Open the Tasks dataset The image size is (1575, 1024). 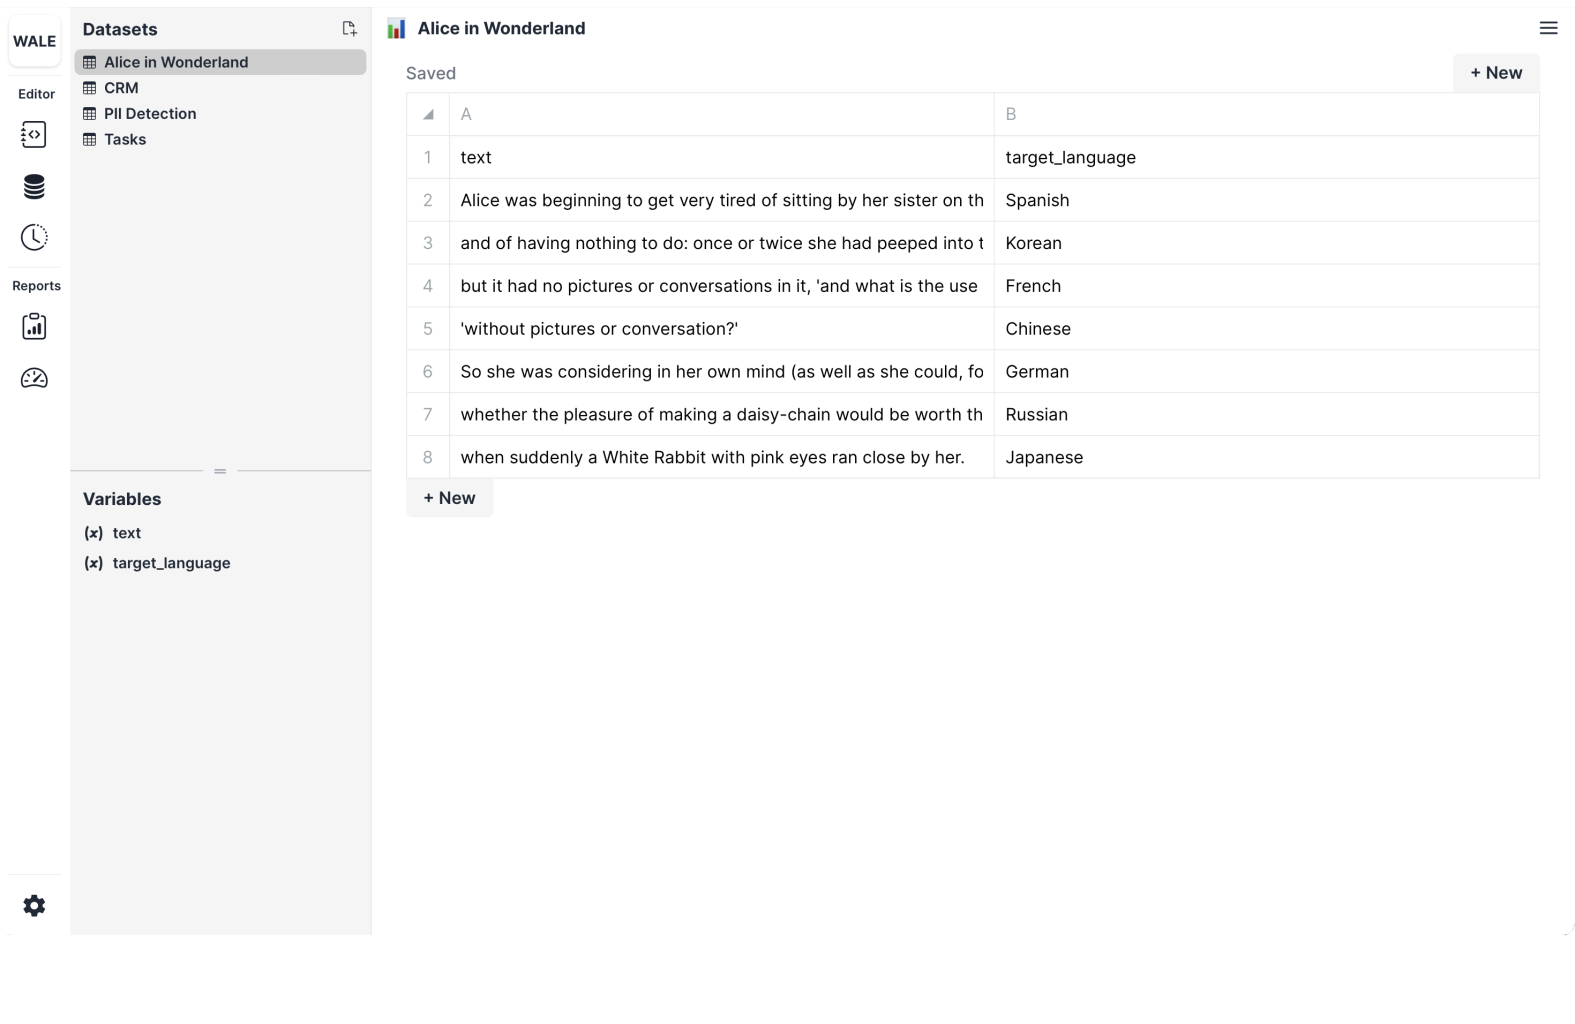(220, 140)
